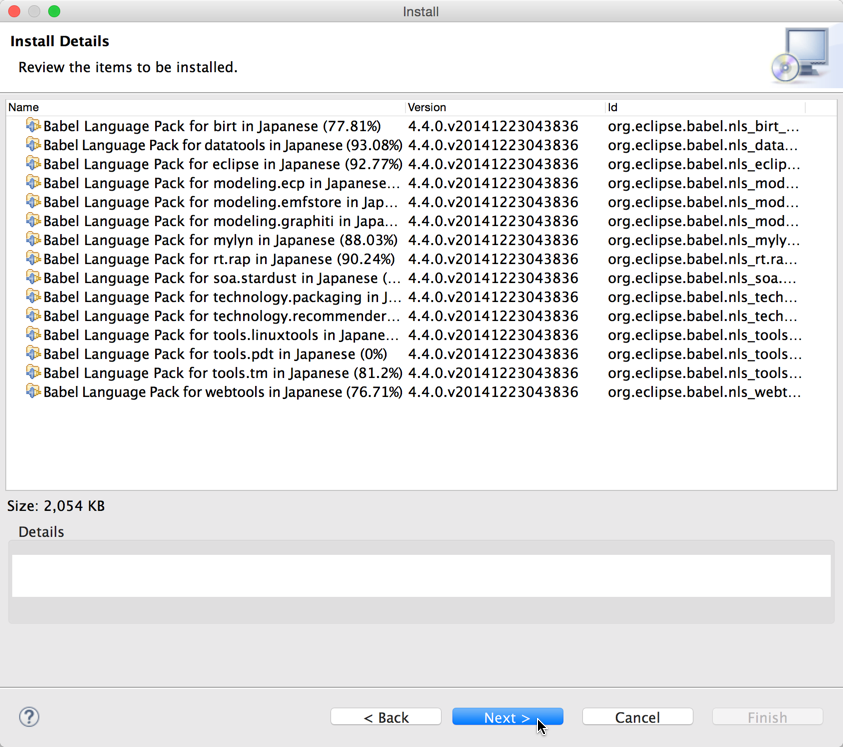
Task: Click the technology.packaging pack feature icon
Action: coord(33,296)
